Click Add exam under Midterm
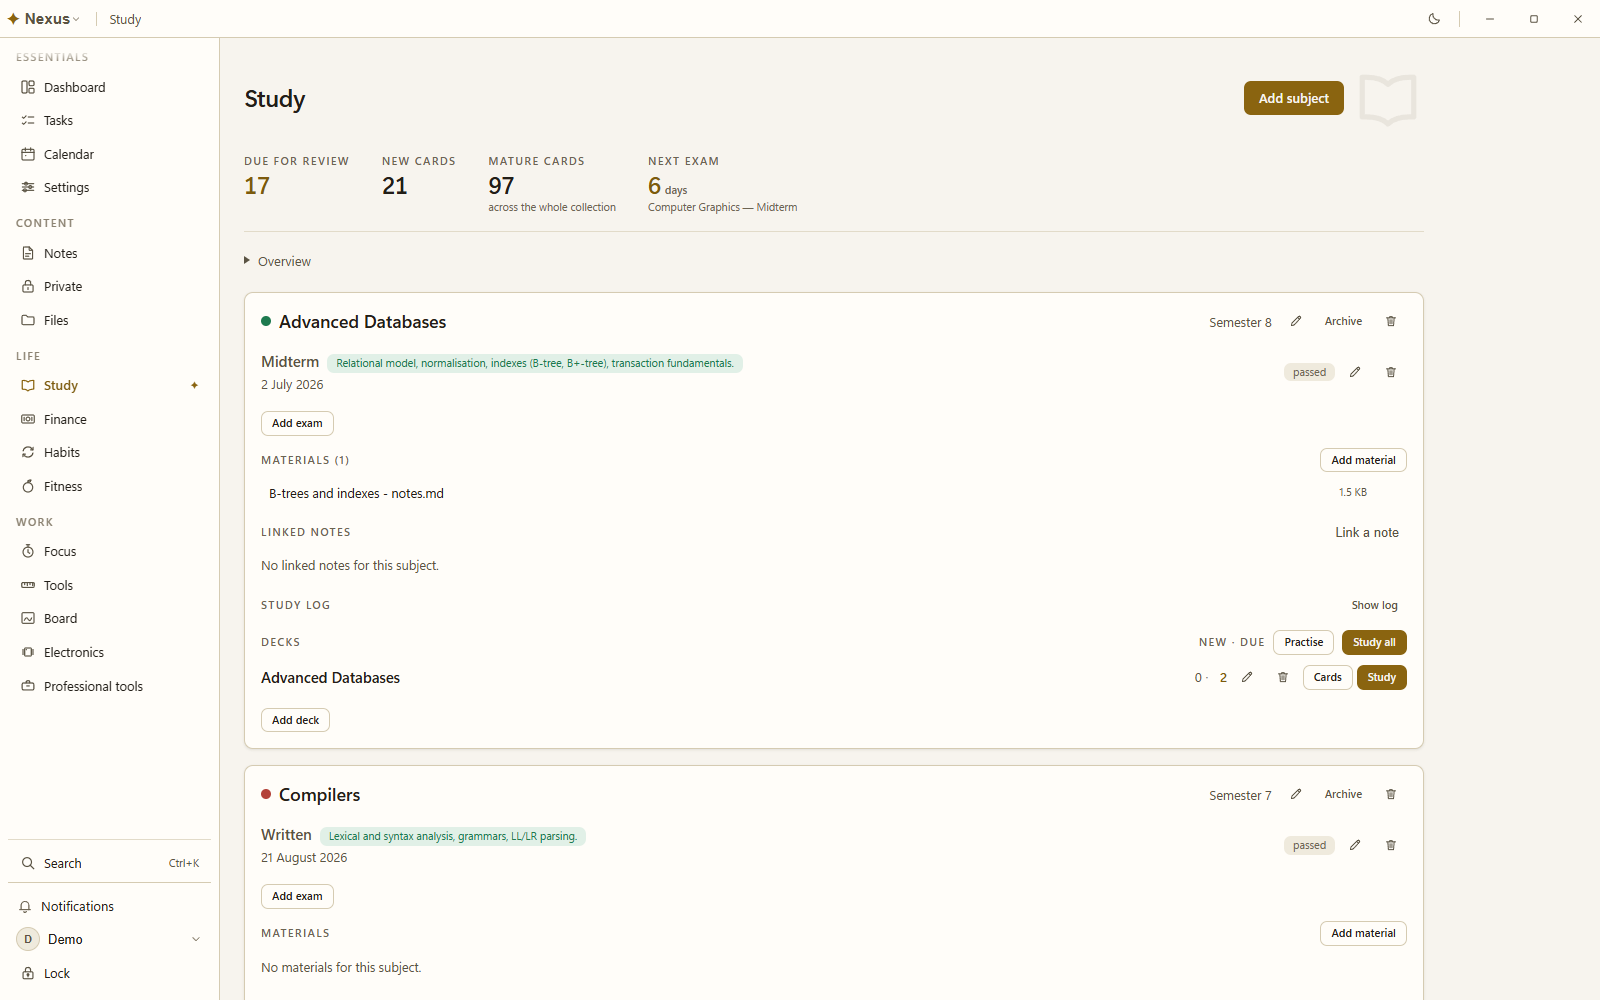 [x=297, y=423]
